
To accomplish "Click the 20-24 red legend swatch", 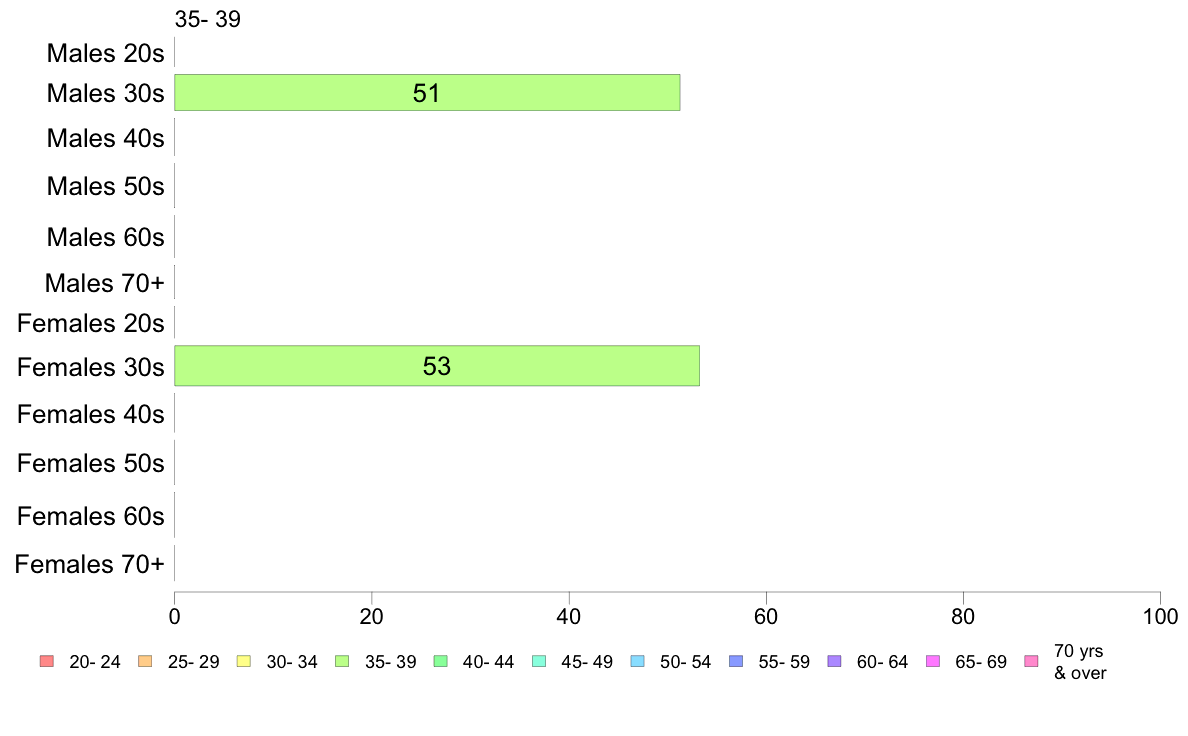I will tap(47, 661).
